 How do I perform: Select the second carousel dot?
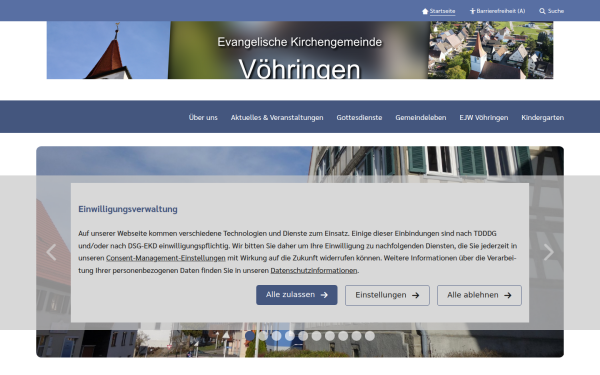pos(263,336)
